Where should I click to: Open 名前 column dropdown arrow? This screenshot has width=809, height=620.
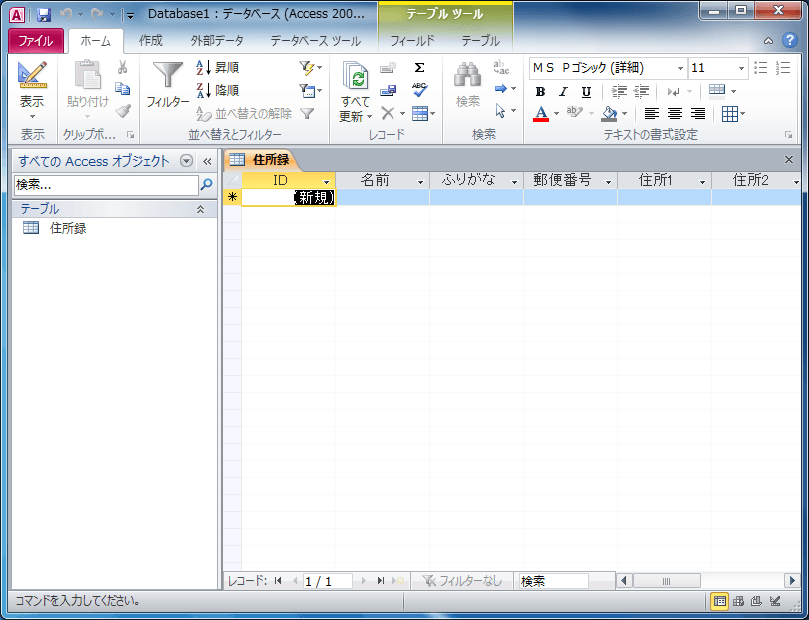420,182
